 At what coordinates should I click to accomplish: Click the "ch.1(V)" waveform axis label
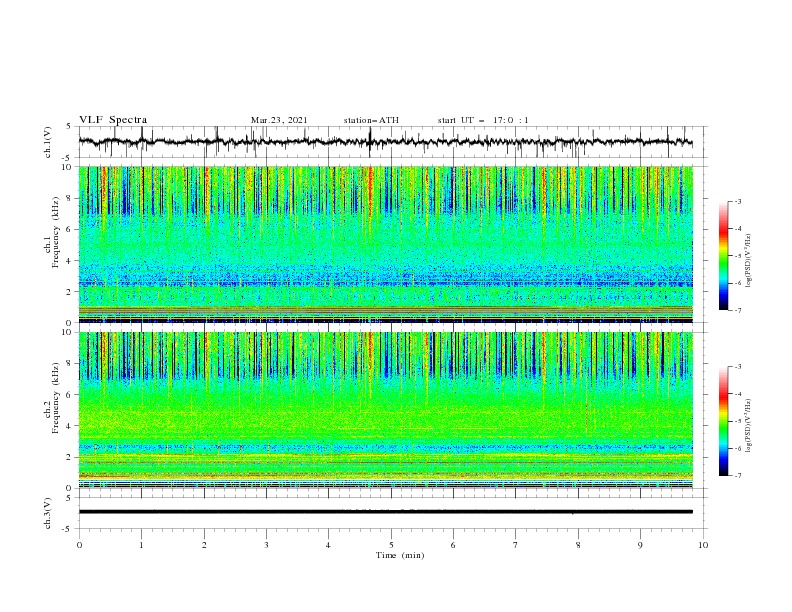point(48,142)
